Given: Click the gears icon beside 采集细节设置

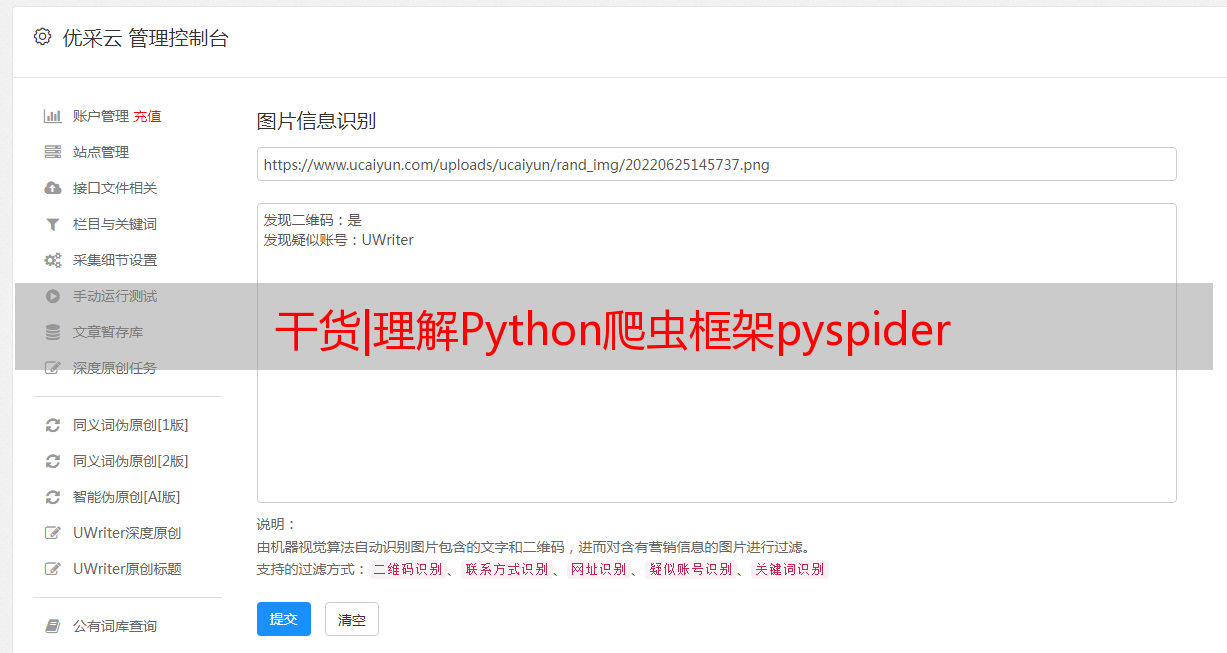Looking at the screenshot, I should coord(53,260).
